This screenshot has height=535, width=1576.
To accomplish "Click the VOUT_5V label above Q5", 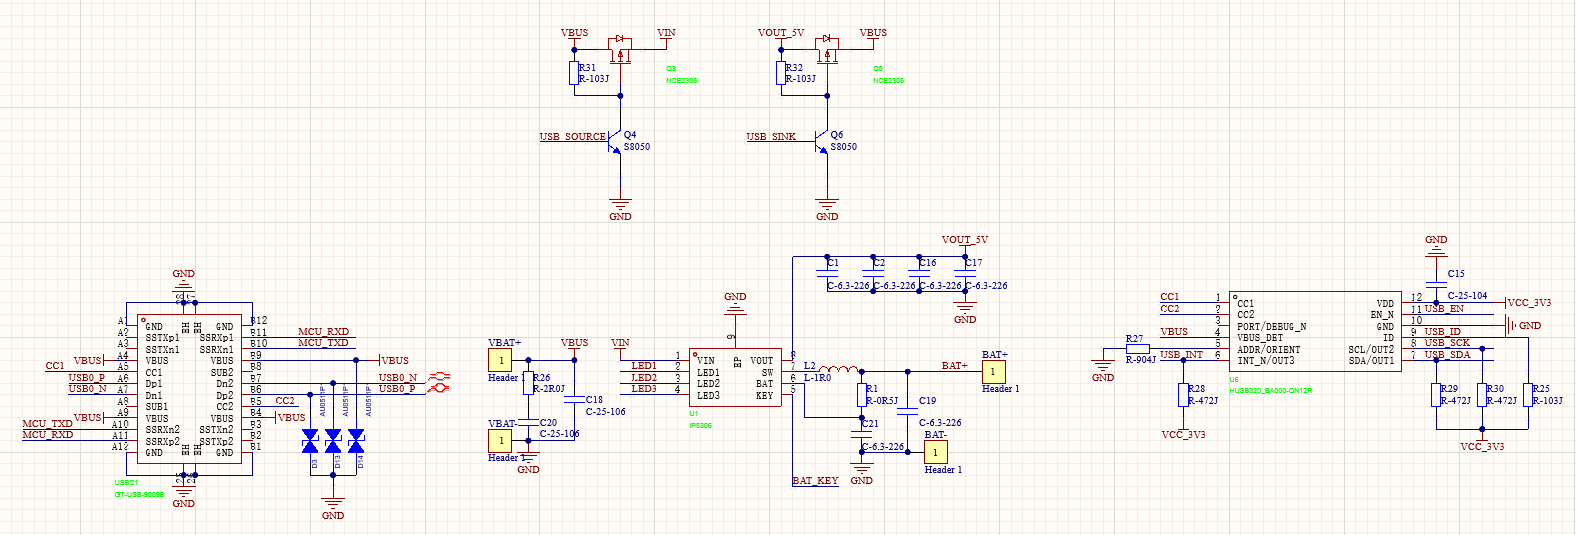I will coord(781,33).
